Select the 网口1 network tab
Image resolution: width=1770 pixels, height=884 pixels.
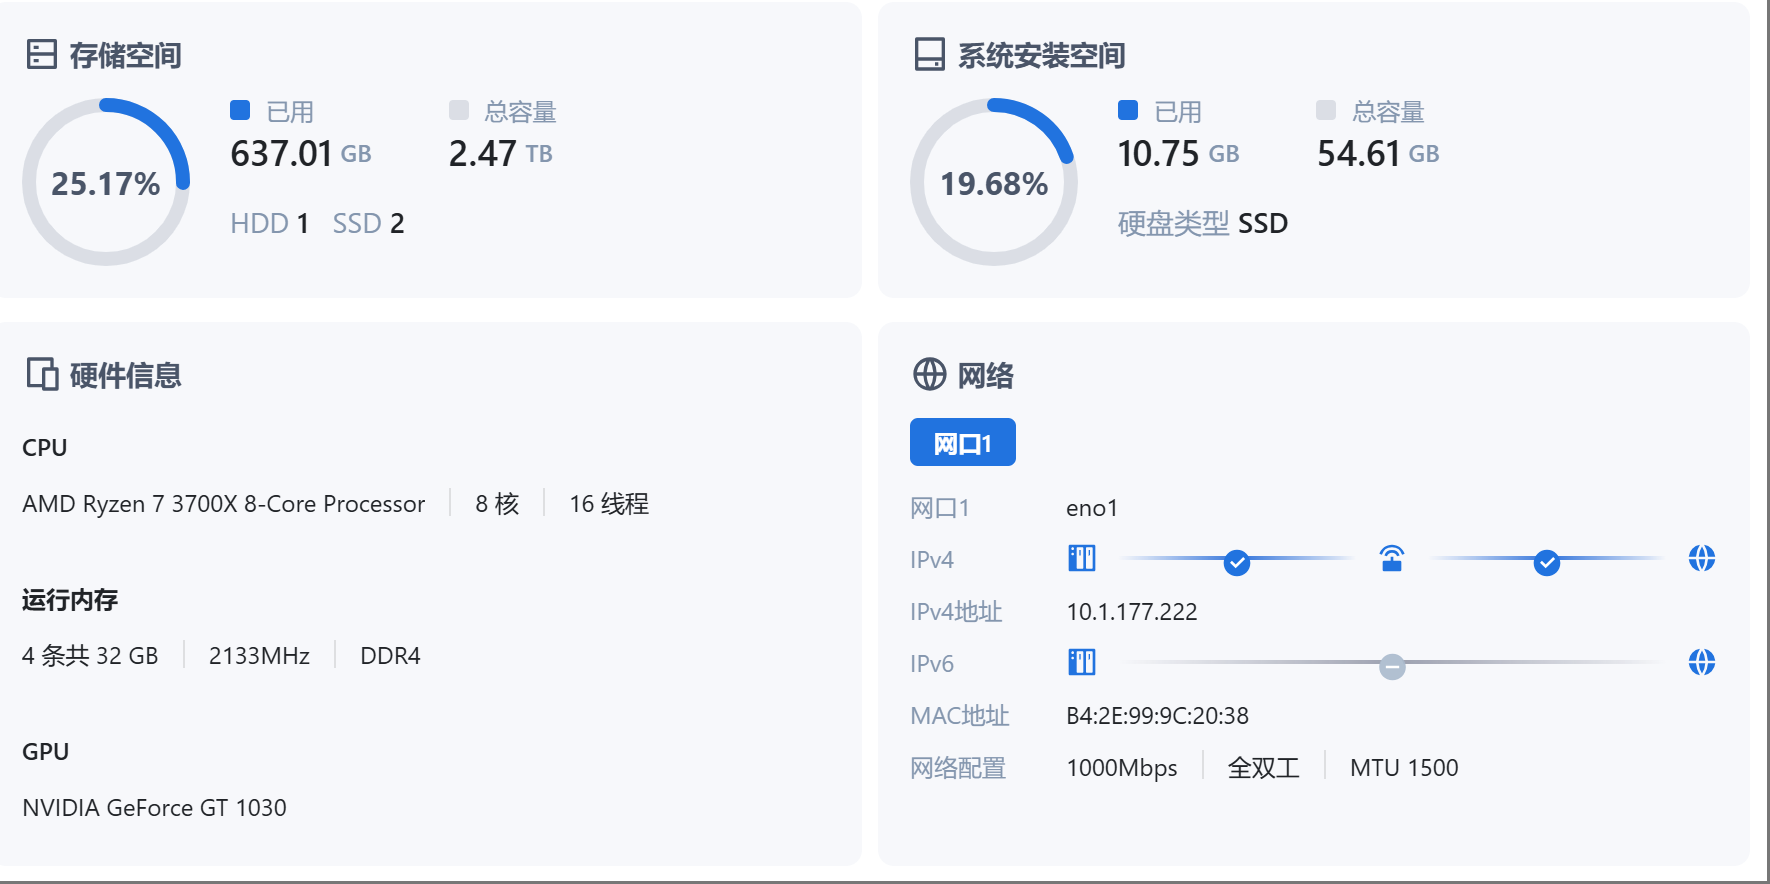point(962,442)
